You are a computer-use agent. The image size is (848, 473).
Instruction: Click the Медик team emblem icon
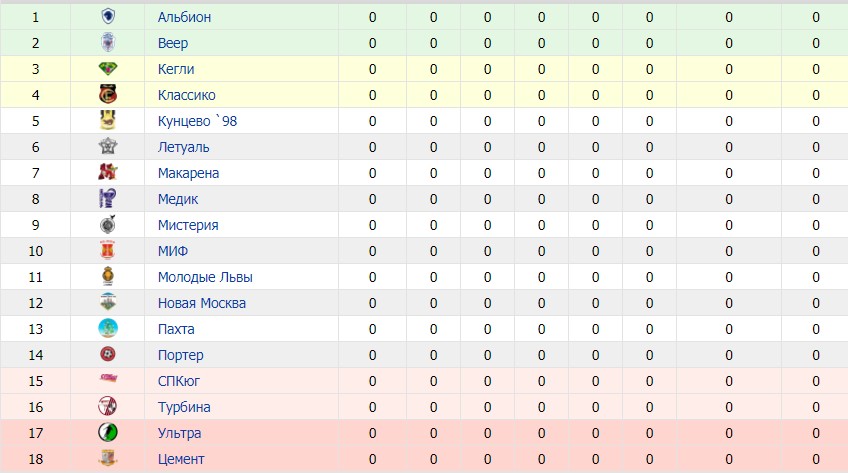click(108, 198)
